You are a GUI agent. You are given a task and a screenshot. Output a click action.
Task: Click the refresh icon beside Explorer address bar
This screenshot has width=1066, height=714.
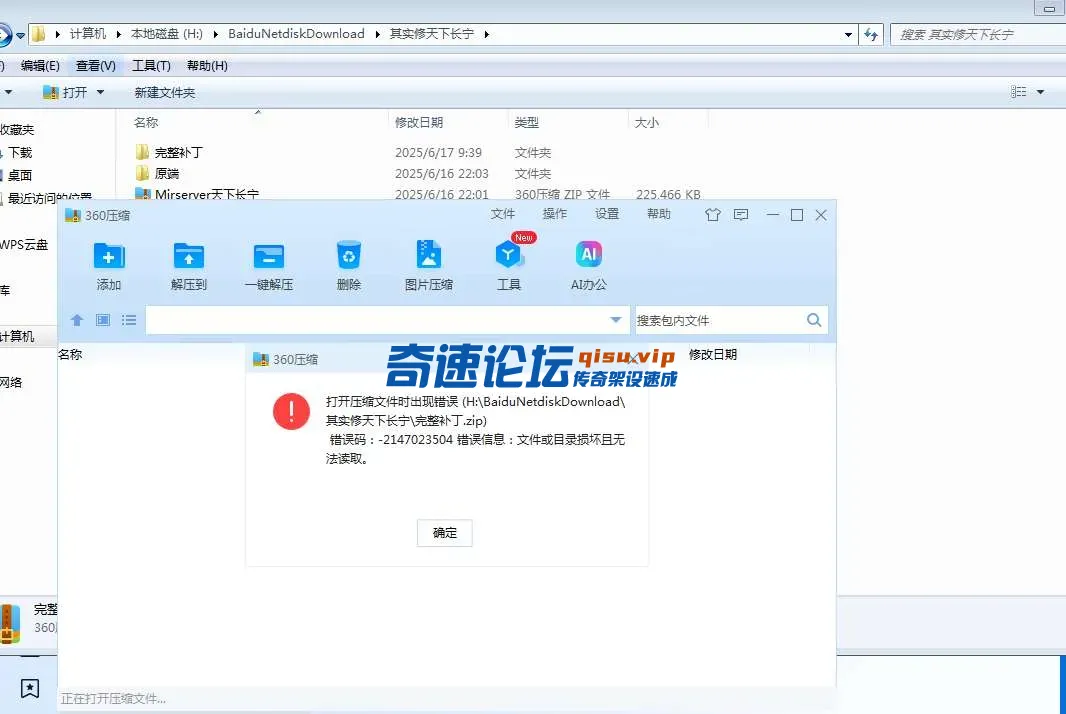point(872,34)
